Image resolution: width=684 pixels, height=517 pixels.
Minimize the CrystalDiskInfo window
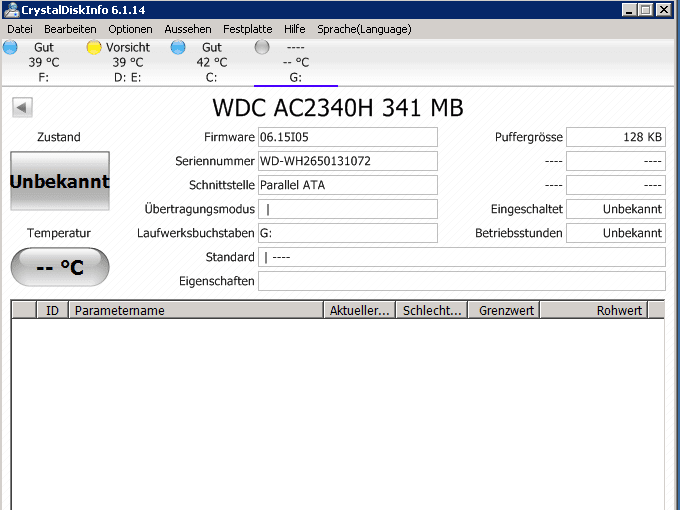pyautogui.click(x=629, y=10)
